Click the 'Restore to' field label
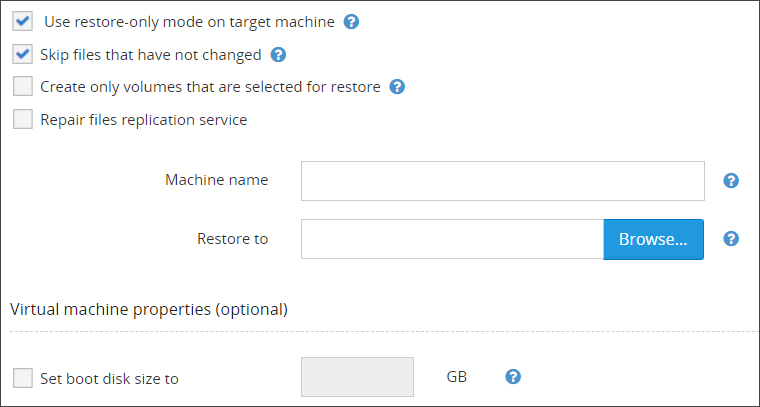The image size is (760, 407). pos(232,239)
